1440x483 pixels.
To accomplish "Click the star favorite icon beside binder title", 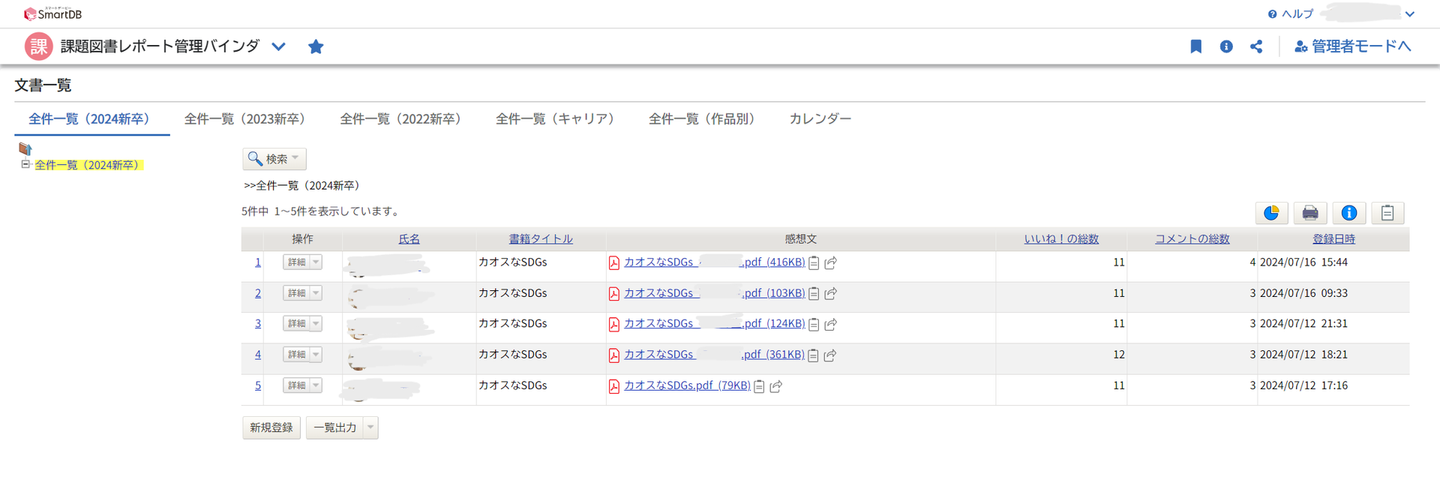I will click(316, 46).
